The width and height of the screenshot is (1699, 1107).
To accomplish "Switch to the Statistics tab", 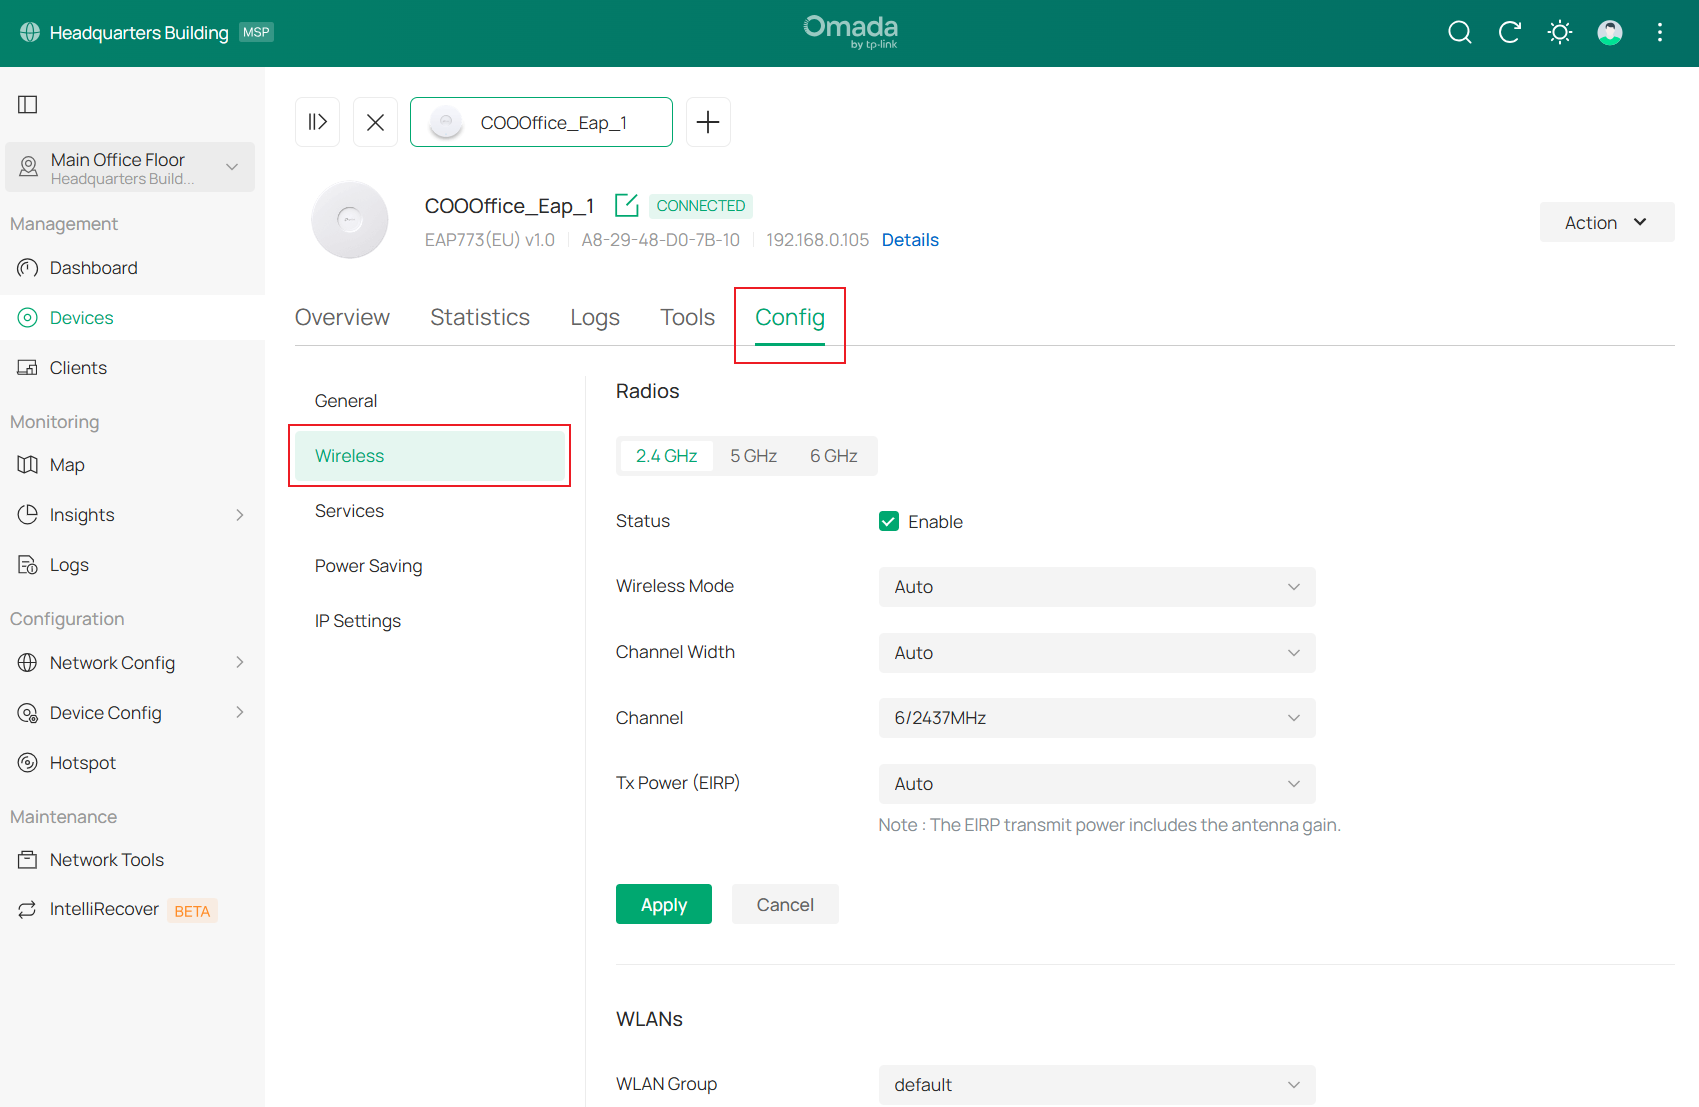I will [x=480, y=318].
